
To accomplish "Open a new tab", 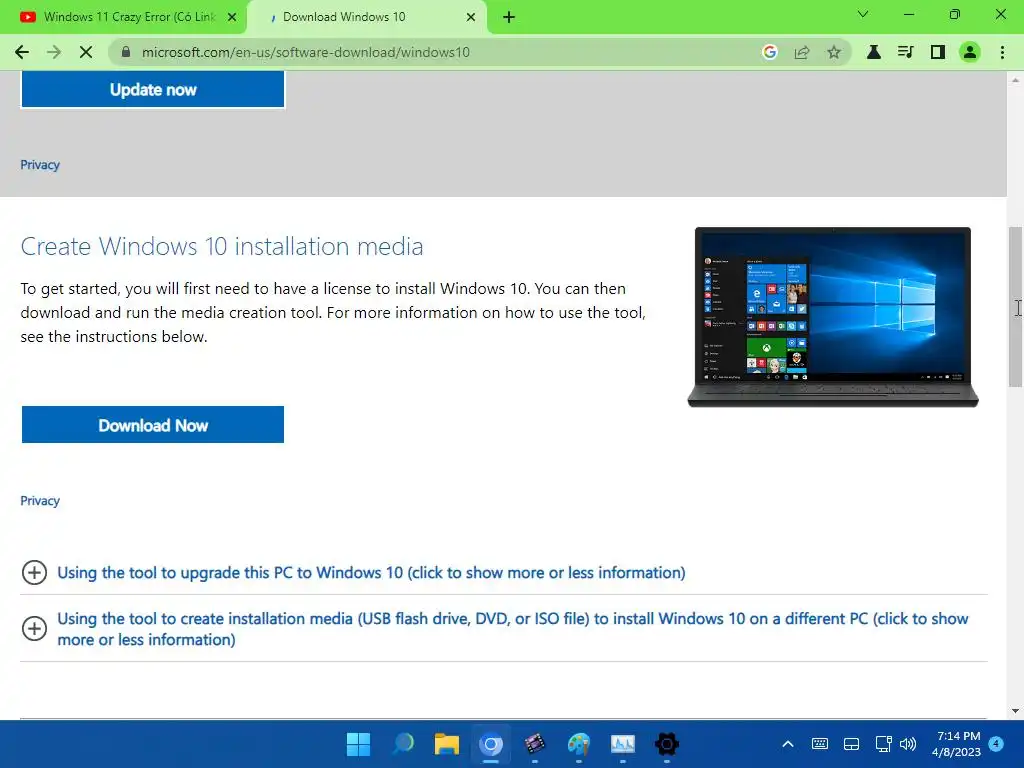I will pos(509,17).
